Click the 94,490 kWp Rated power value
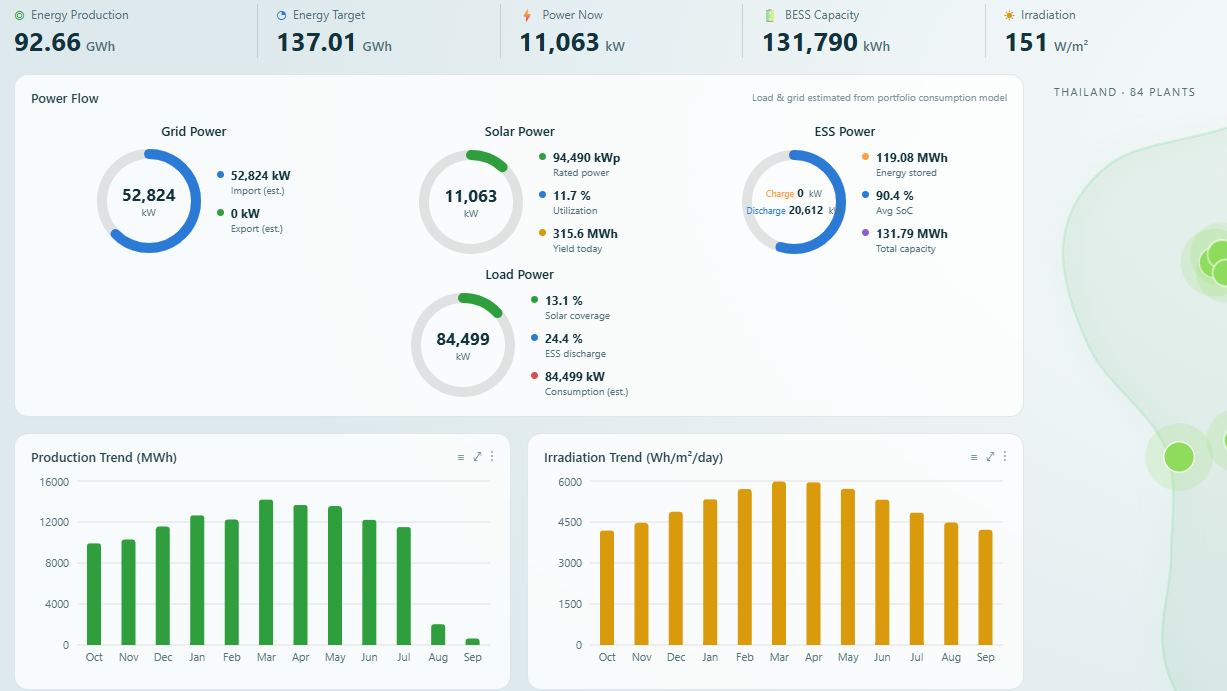 [x=586, y=157]
